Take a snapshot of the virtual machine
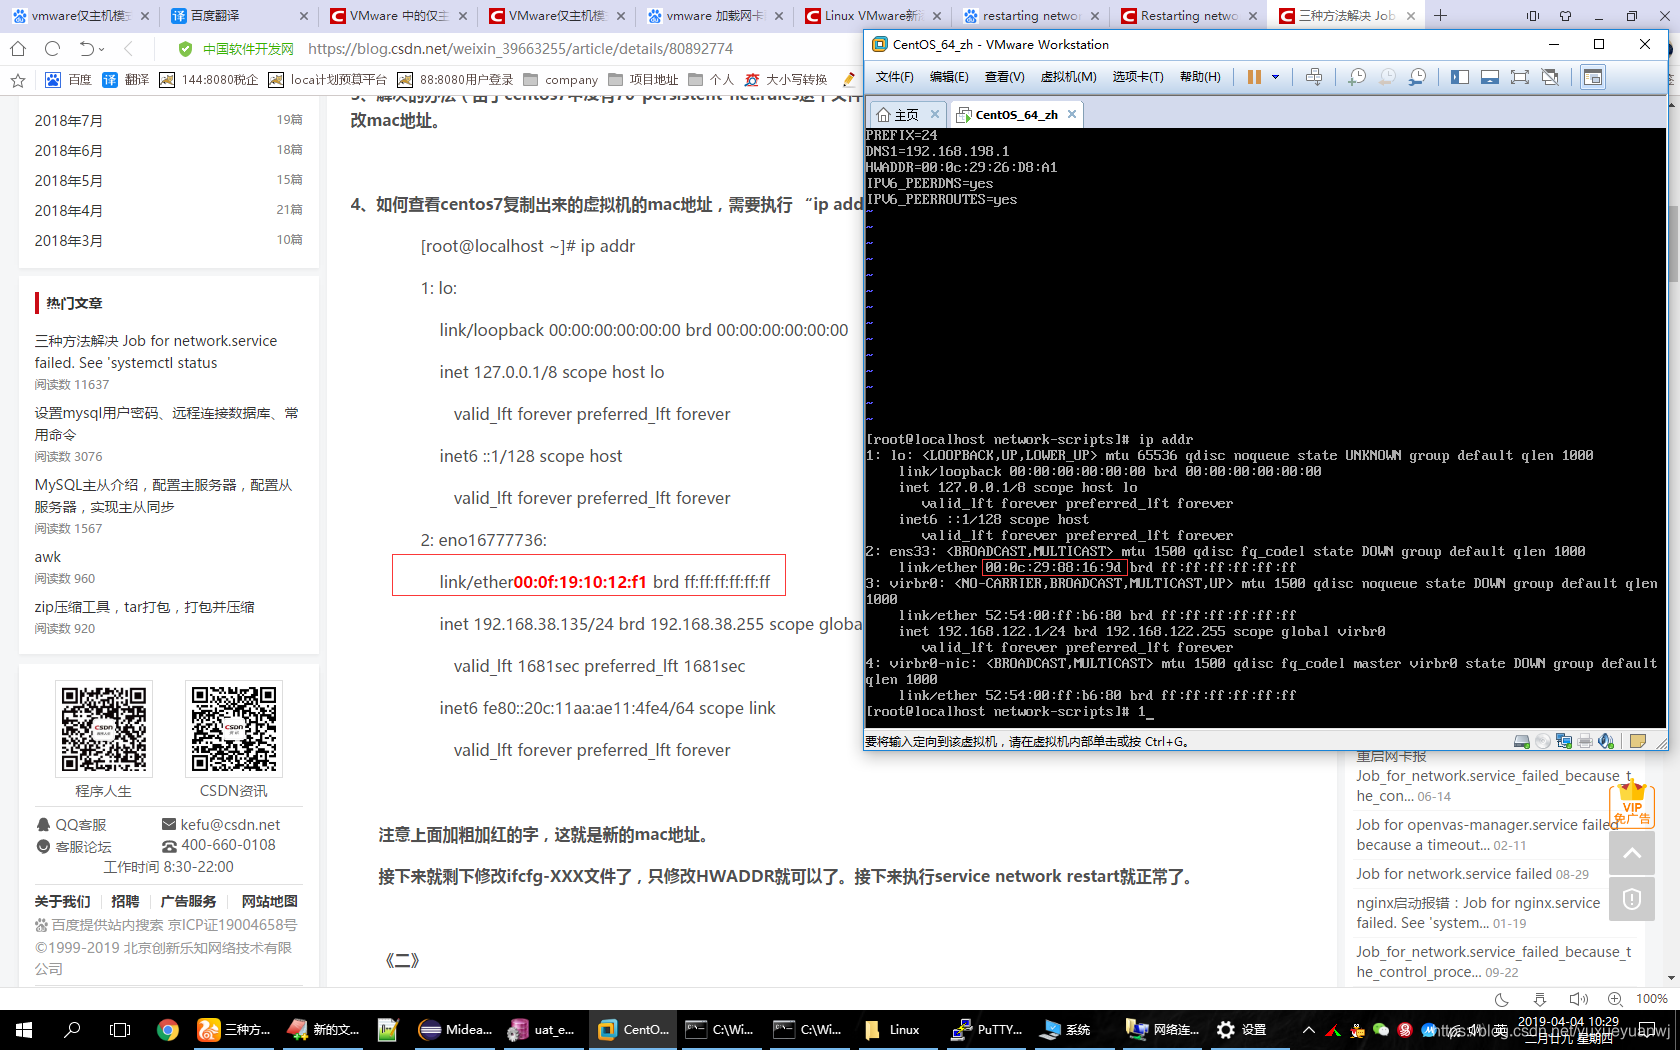This screenshot has height=1050, width=1680. (x=1357, y=77)
